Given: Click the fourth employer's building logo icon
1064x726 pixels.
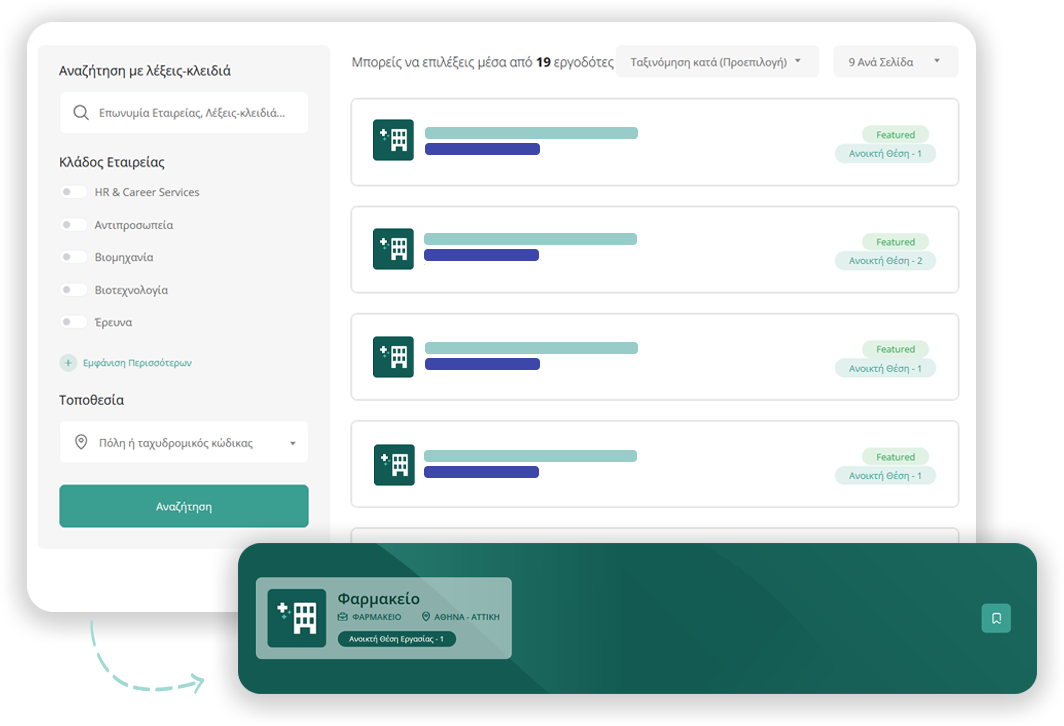Looking at the screenshot, I should (393, 464).
